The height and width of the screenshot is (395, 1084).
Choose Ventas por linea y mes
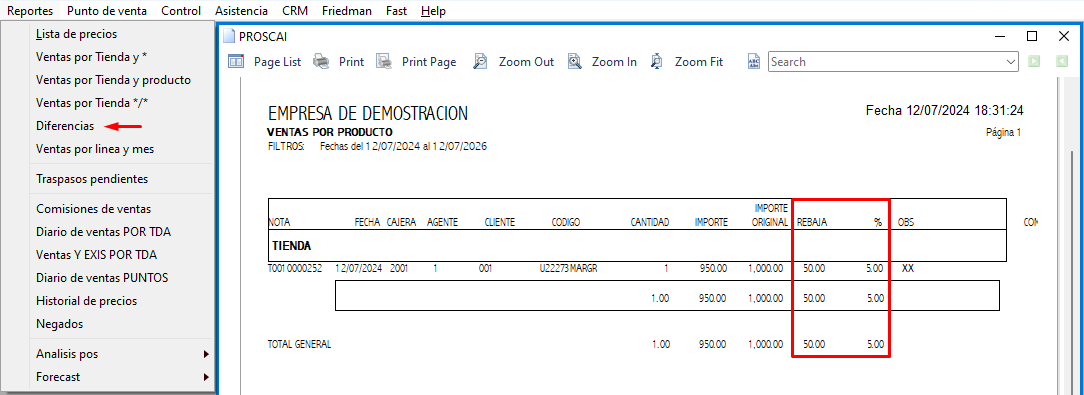(x=95, y=149)
